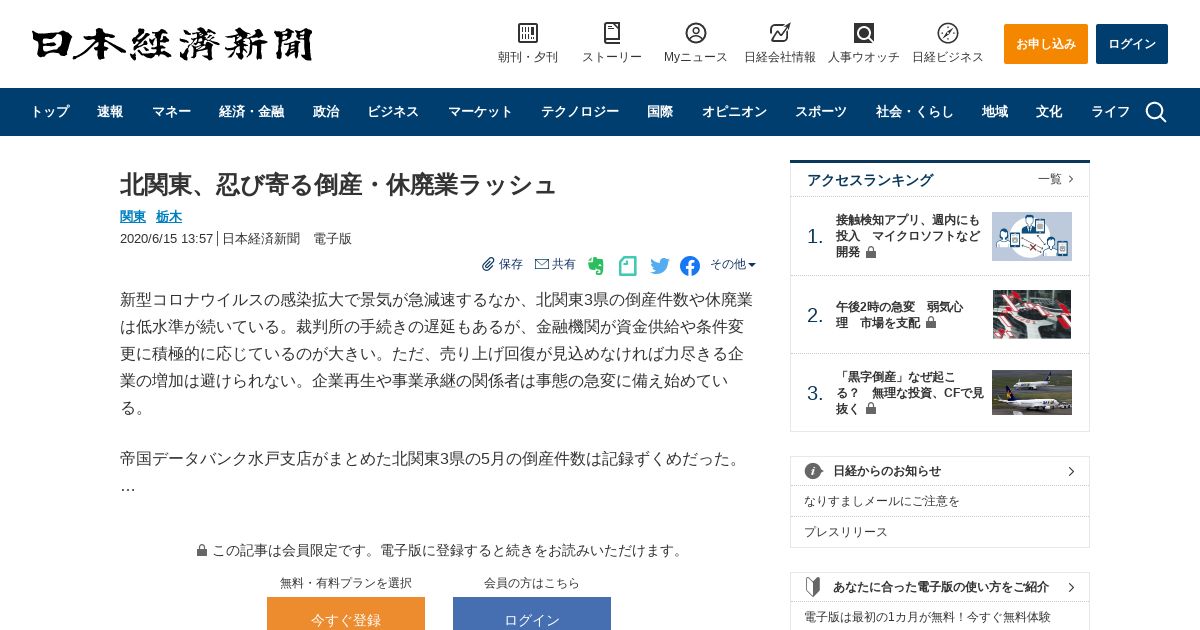The height and width of the screenshot is (630, 1200).
Task: Open the 朝刊・夕刊 newspaper icon
Action: point(528,33)
